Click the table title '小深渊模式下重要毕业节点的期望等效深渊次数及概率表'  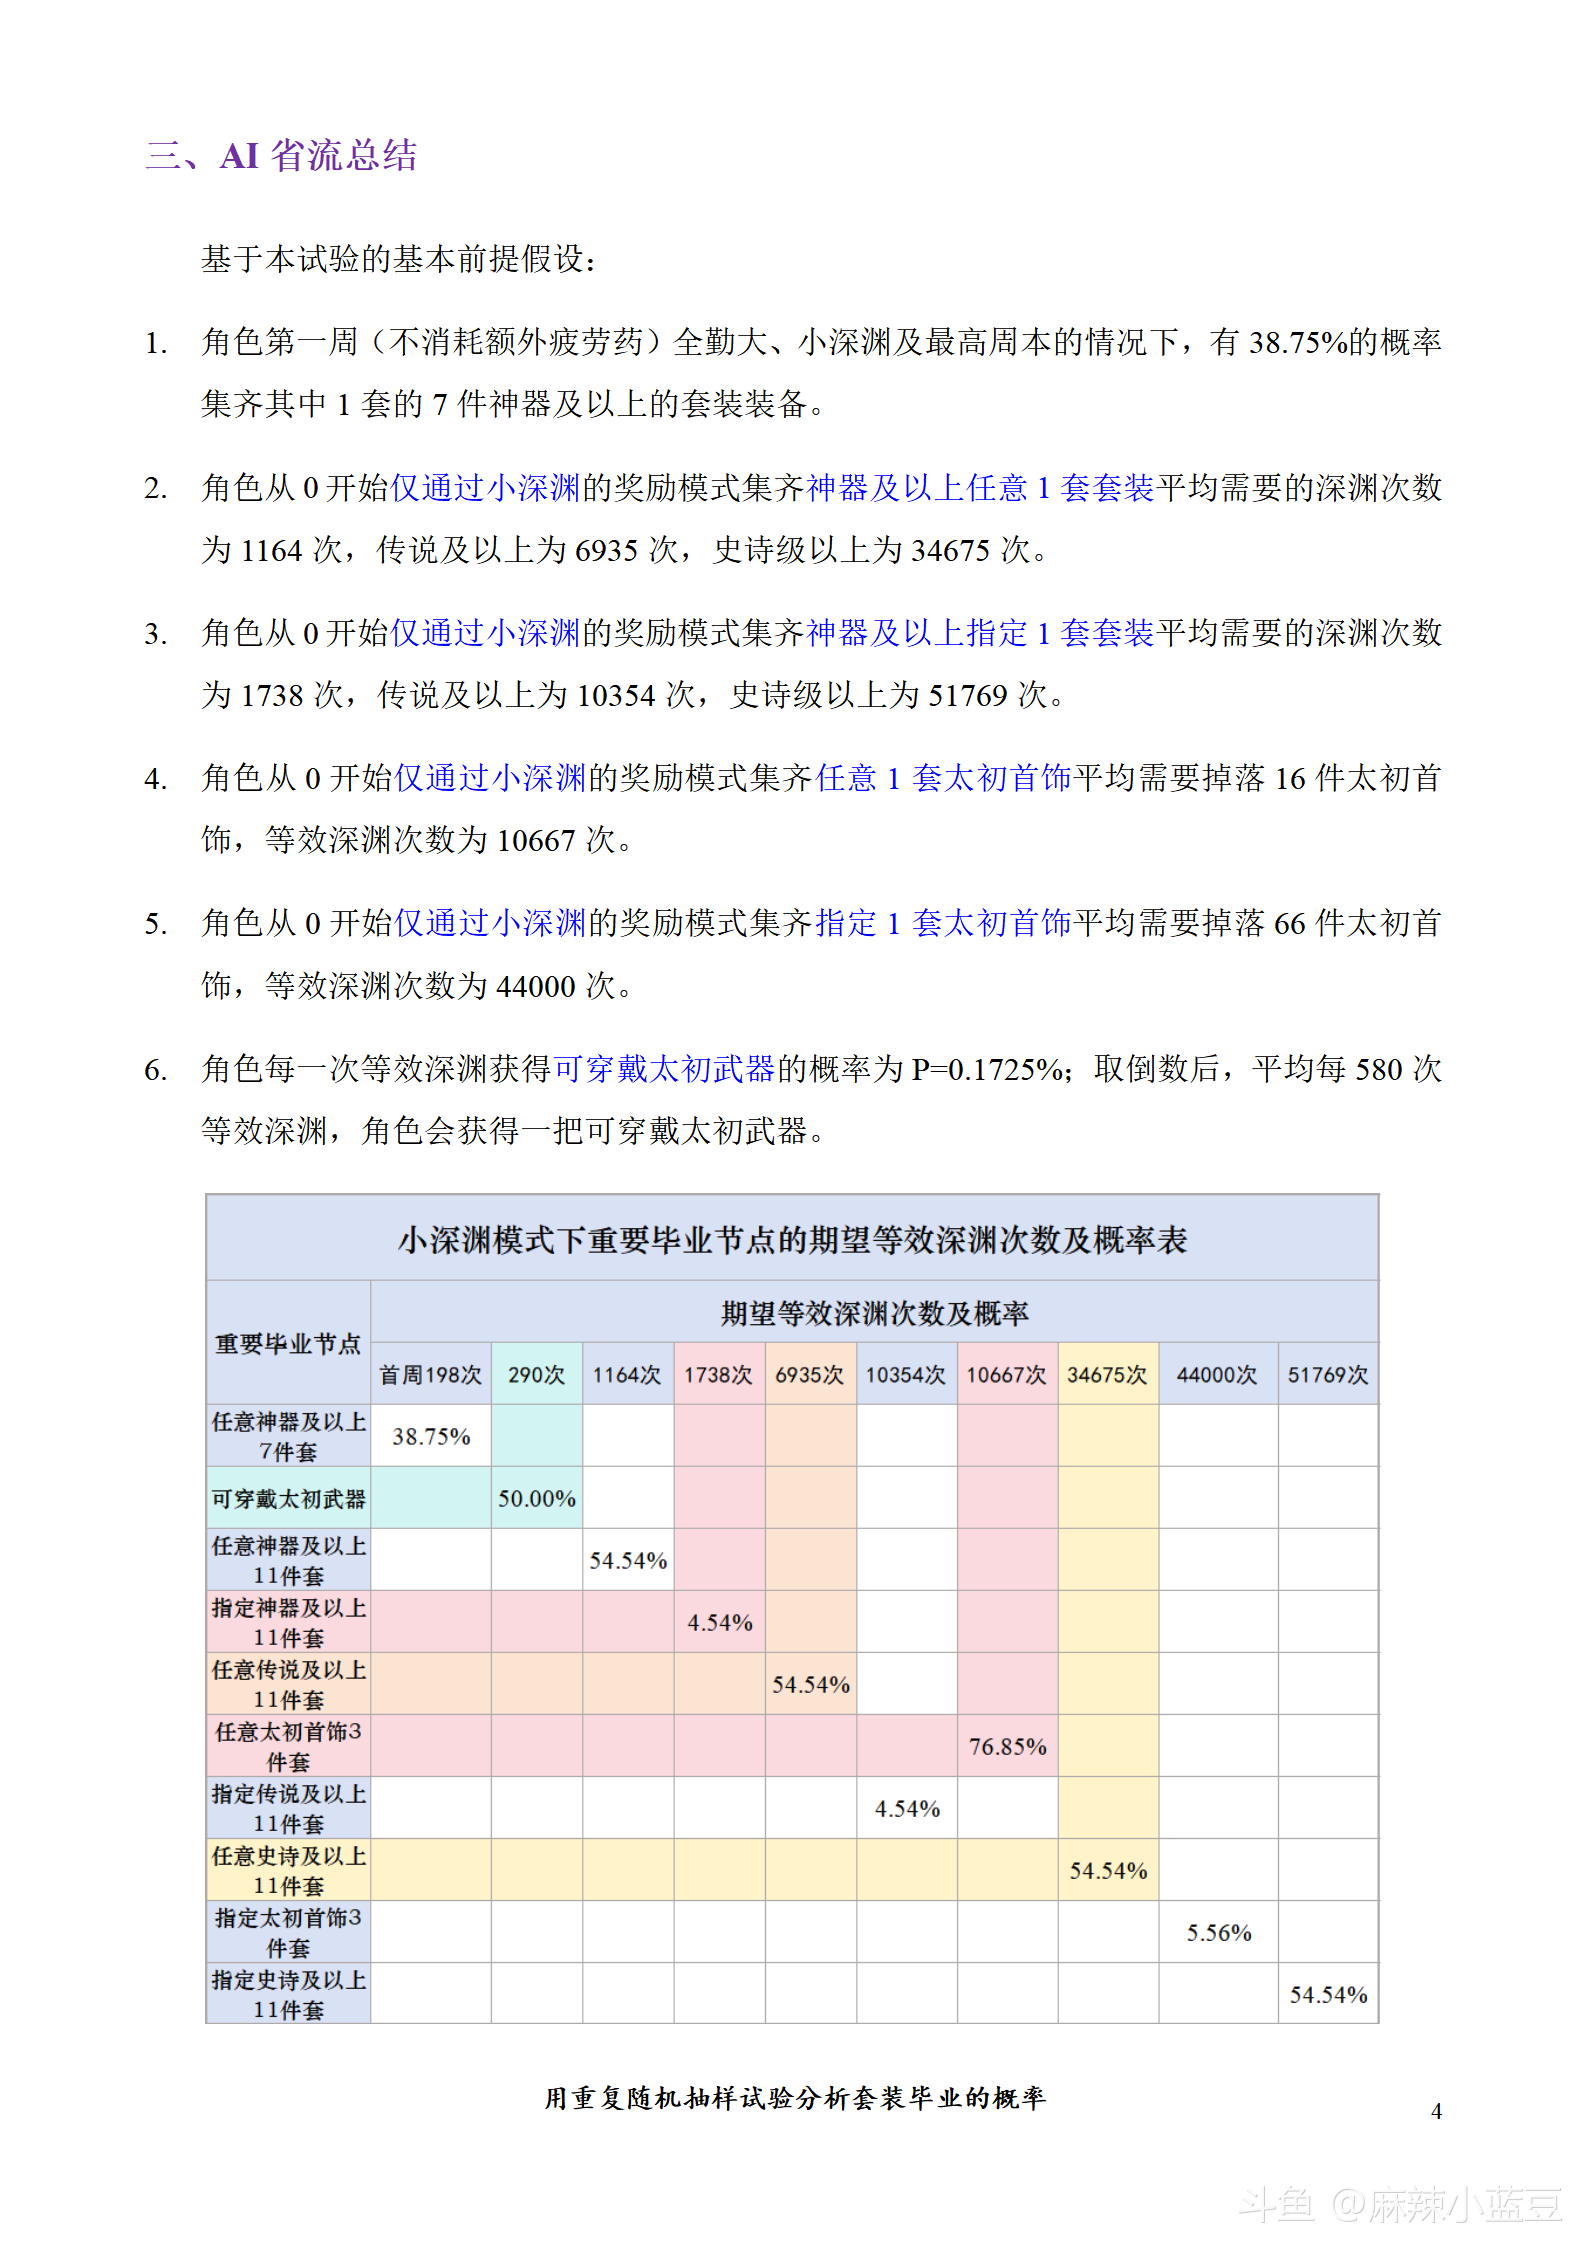point(792,1240)
